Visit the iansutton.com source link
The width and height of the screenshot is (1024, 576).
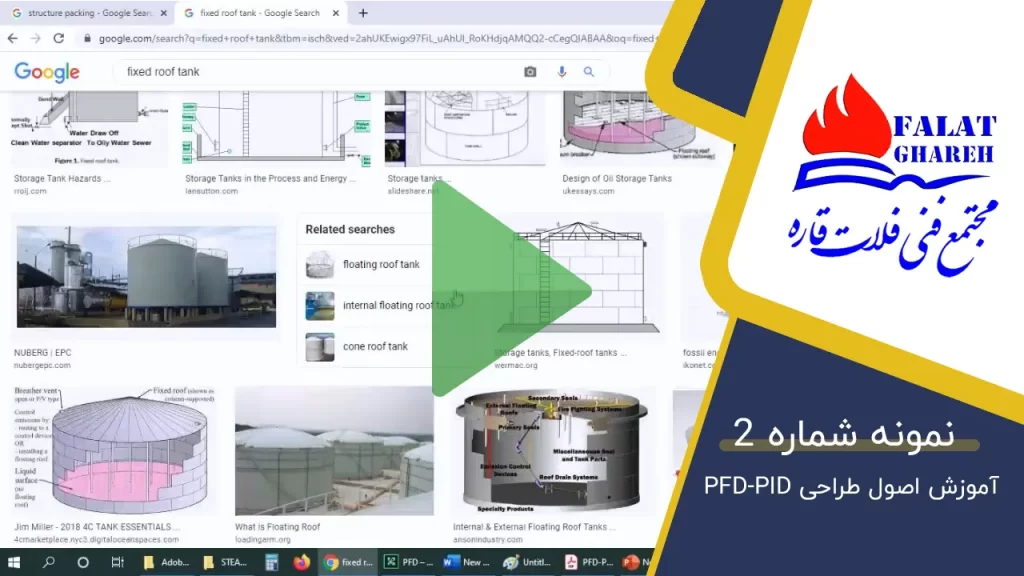[212, 191]
